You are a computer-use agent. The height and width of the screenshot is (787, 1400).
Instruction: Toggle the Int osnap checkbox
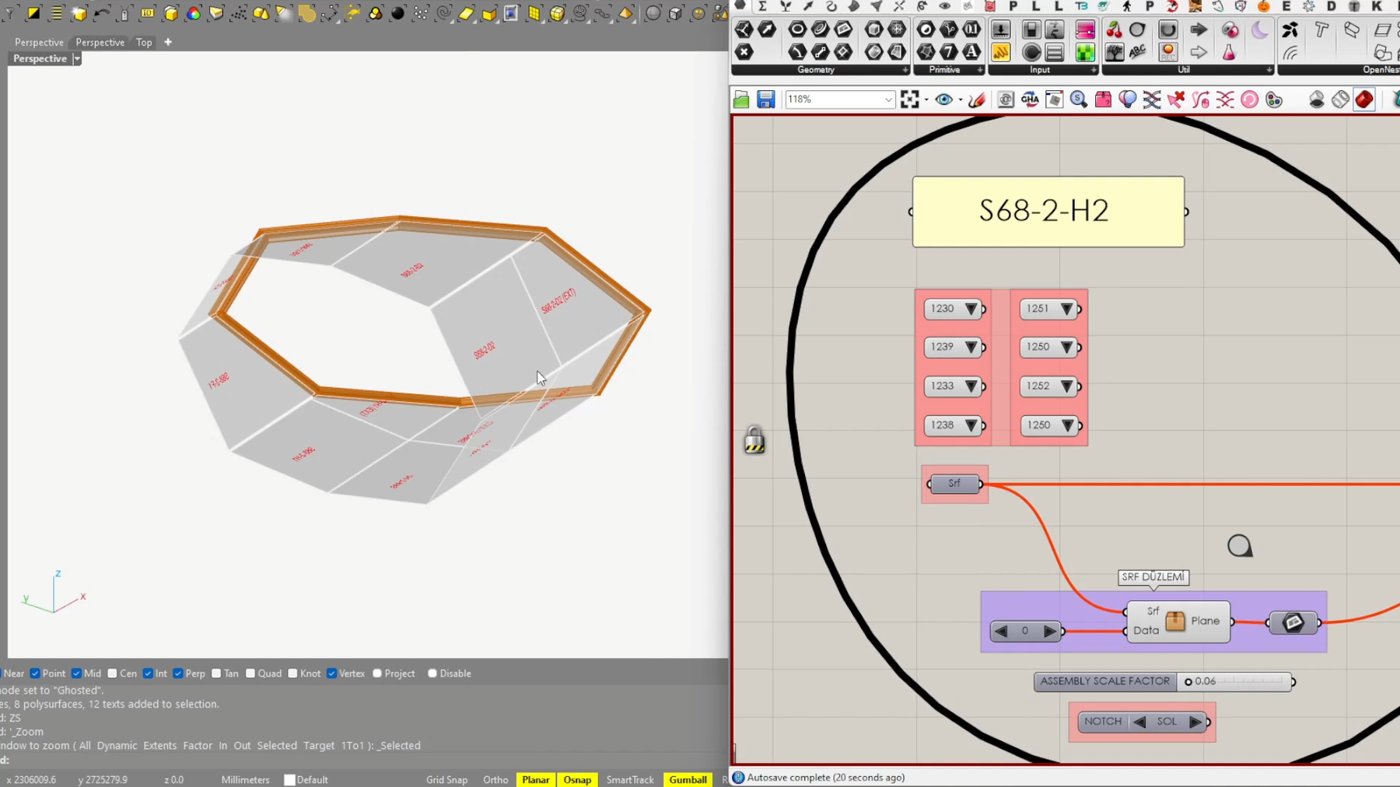coord(147,674)
